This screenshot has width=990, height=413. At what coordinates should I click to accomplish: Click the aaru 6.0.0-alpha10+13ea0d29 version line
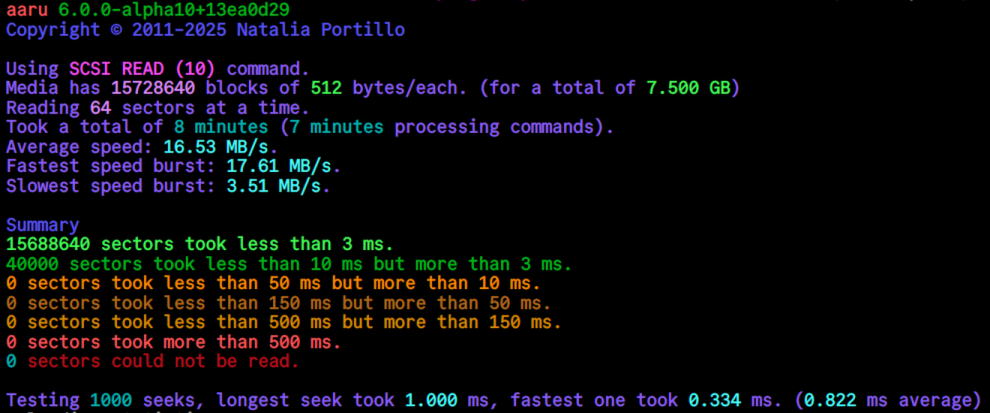[148, 9]
